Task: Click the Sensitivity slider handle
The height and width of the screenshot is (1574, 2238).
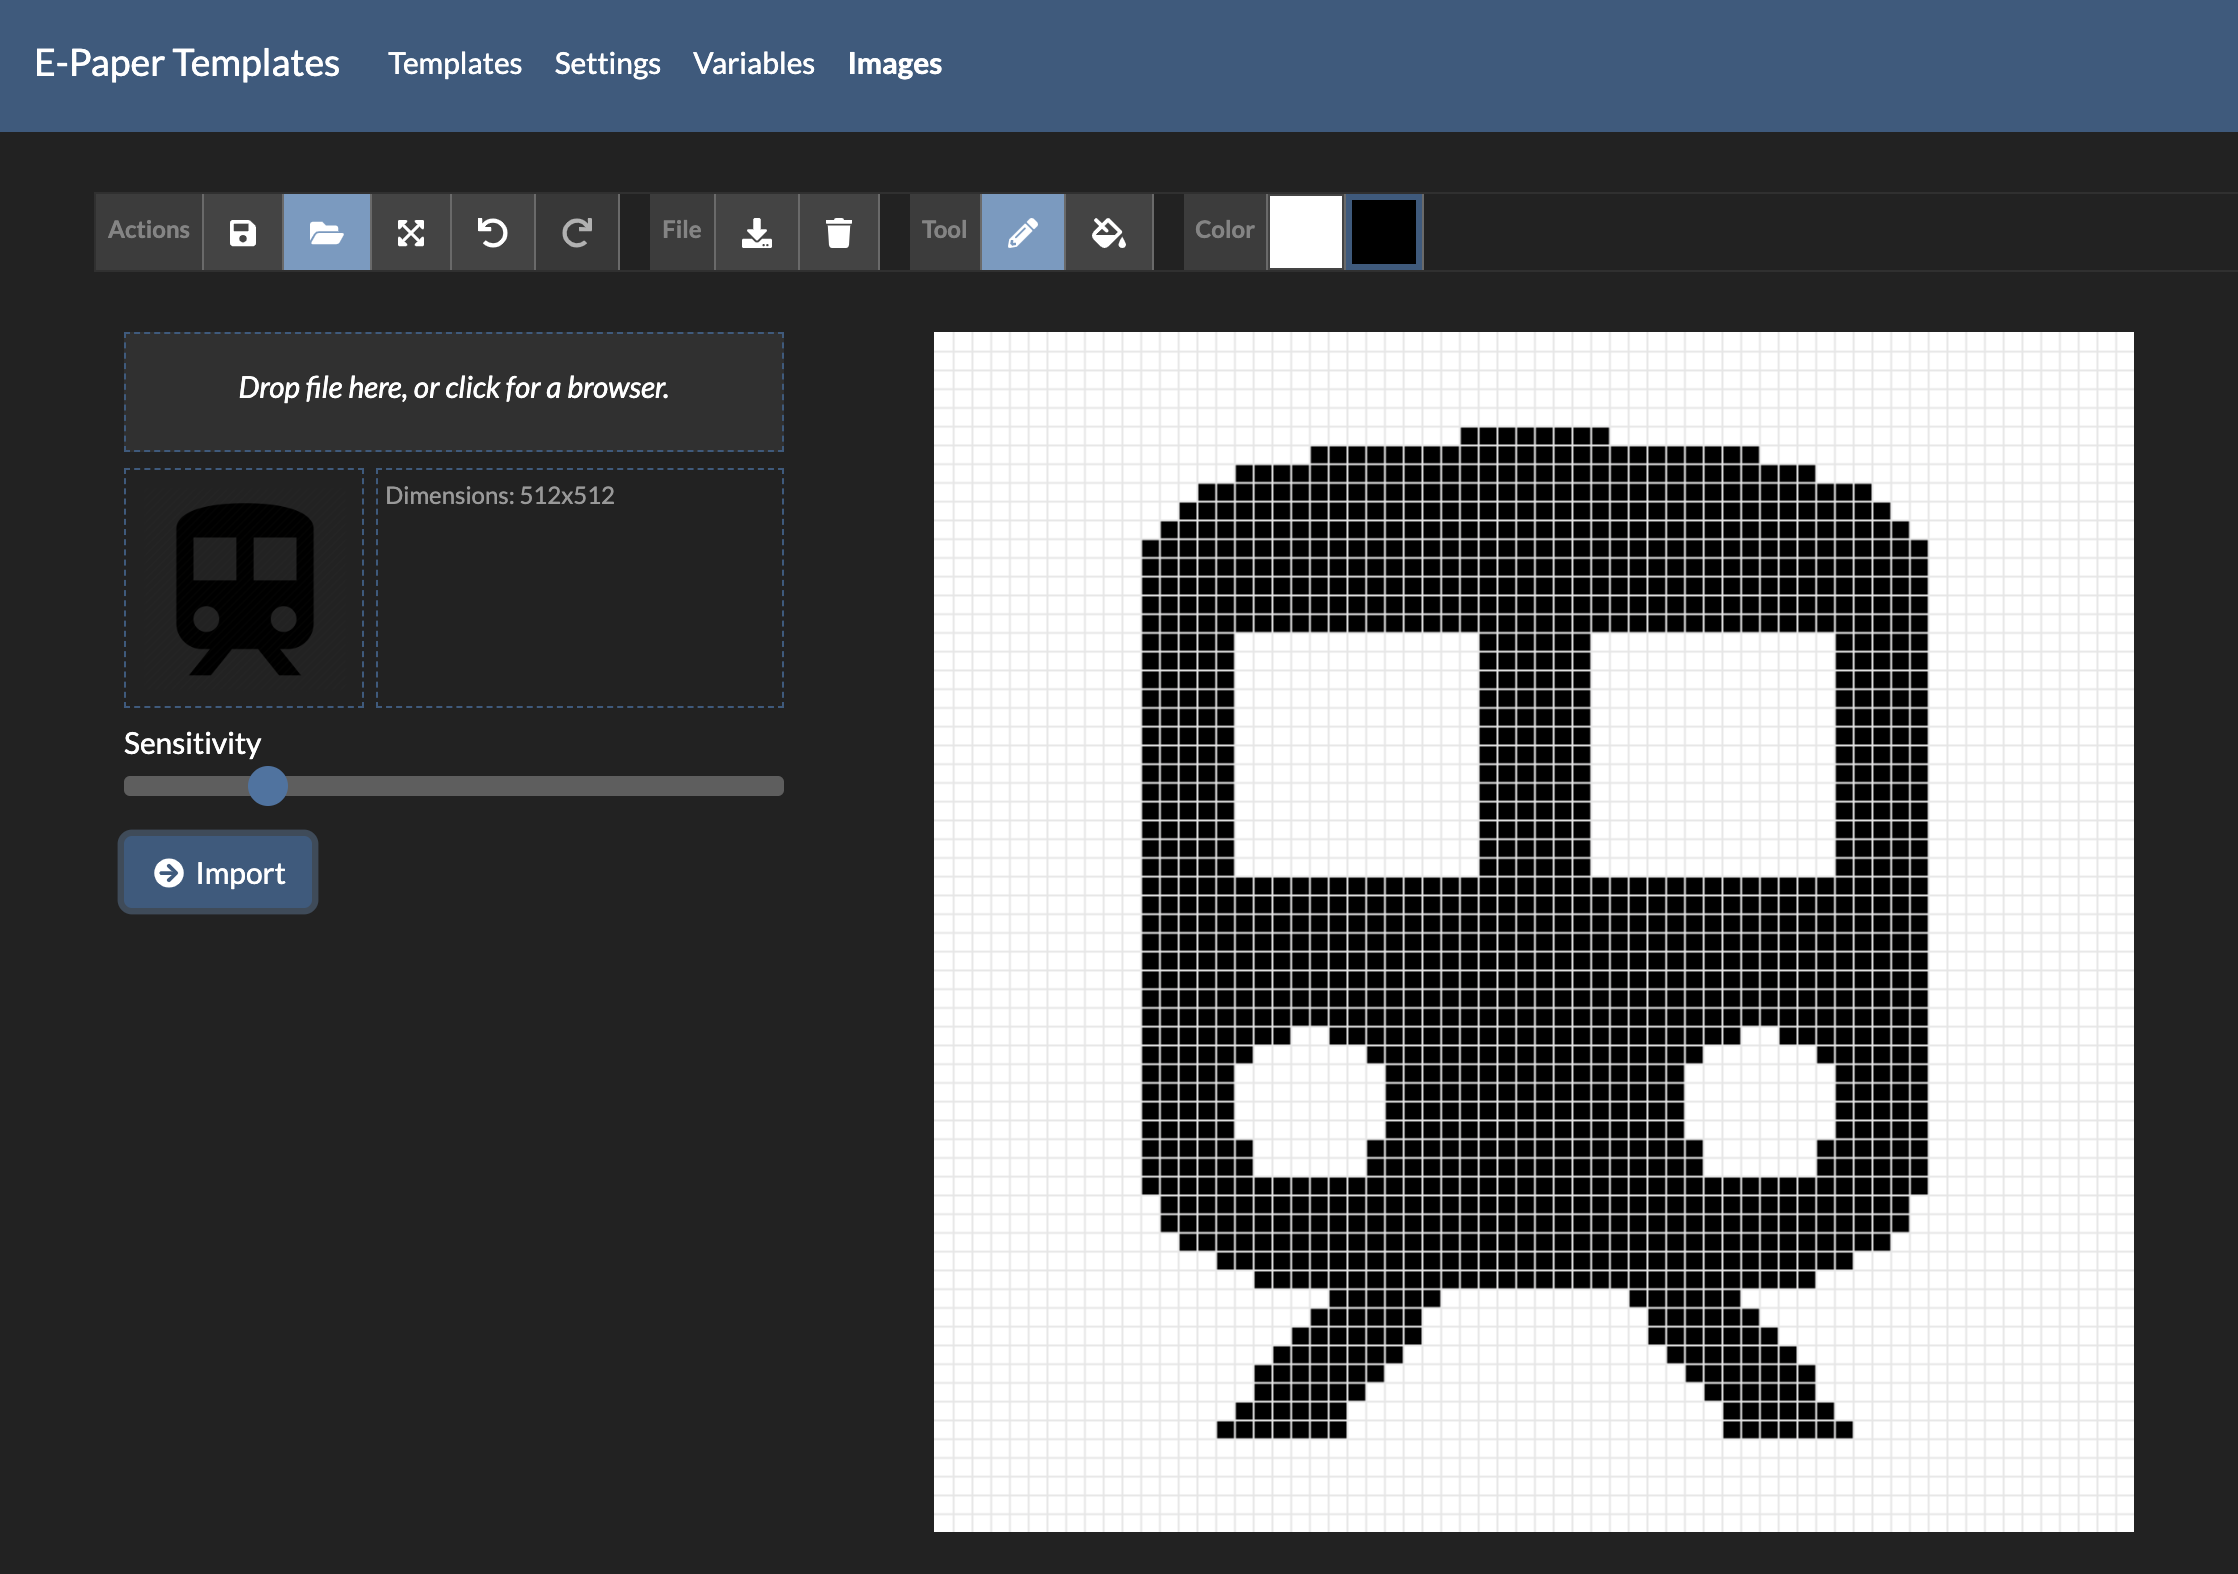Action: 268,786
